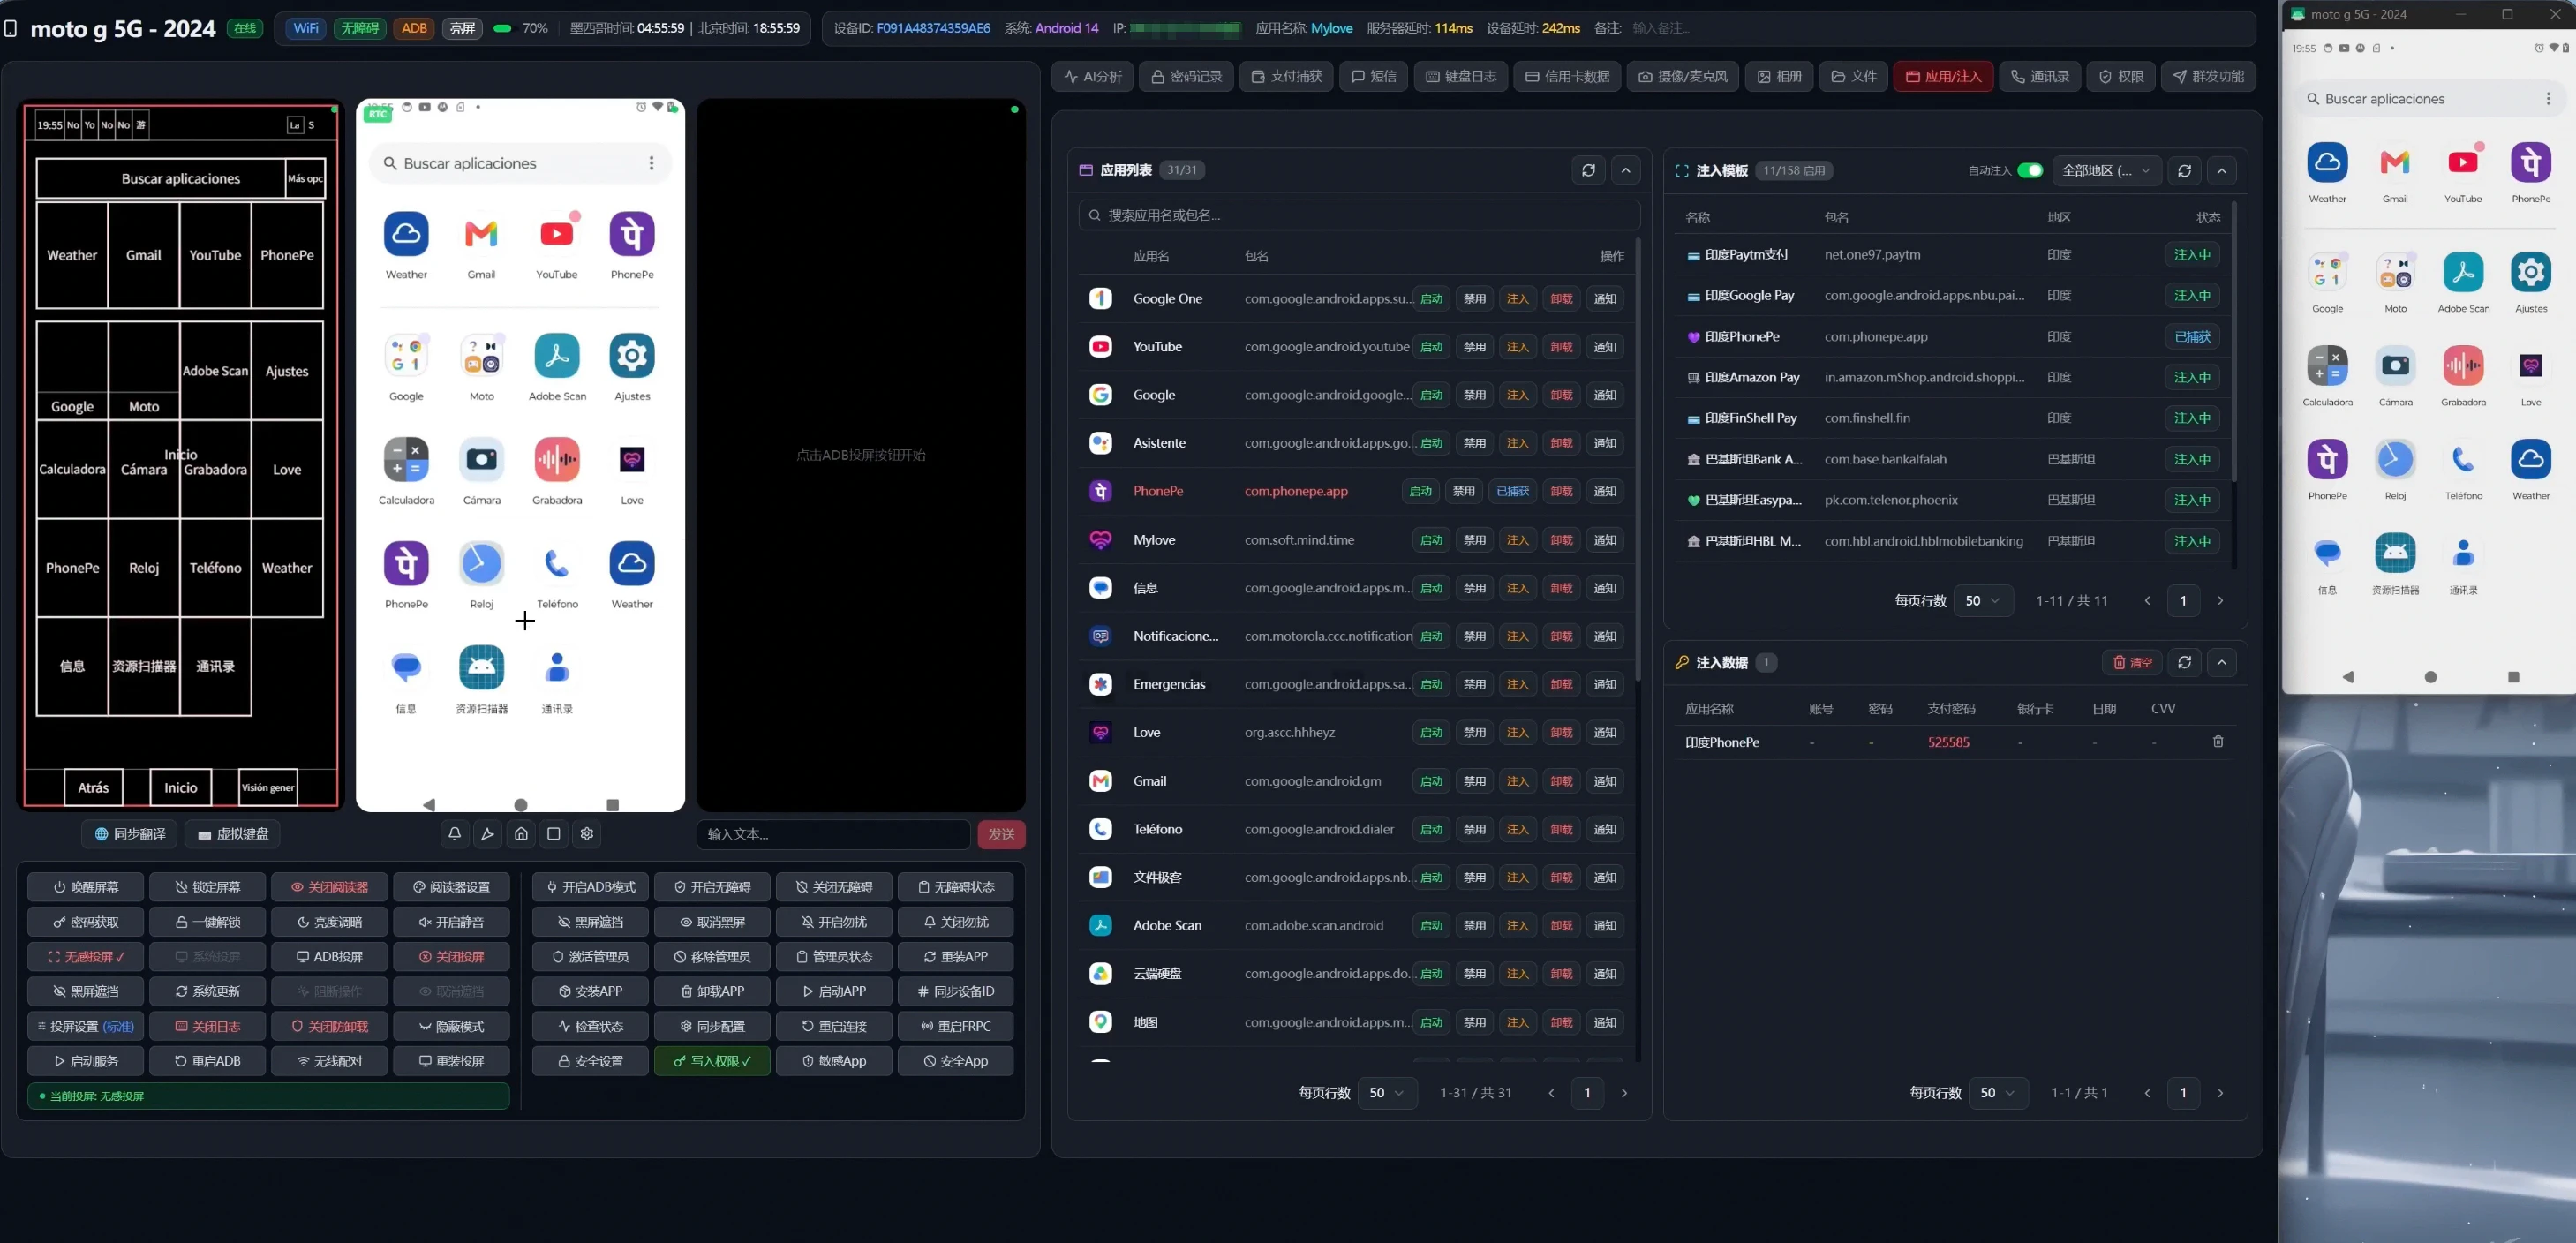This screenshot has height=1243, width=2576.
Task: Click the 应用列表 vertical scrollbar
Action: pyautogui.click(x=1638, y=460)
